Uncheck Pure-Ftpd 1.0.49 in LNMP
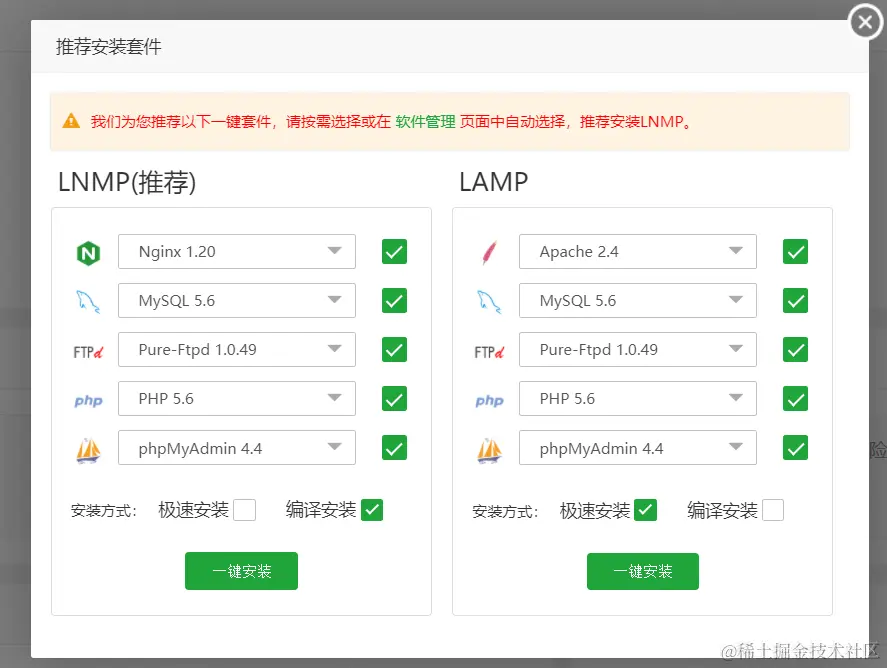 [394, 350]
